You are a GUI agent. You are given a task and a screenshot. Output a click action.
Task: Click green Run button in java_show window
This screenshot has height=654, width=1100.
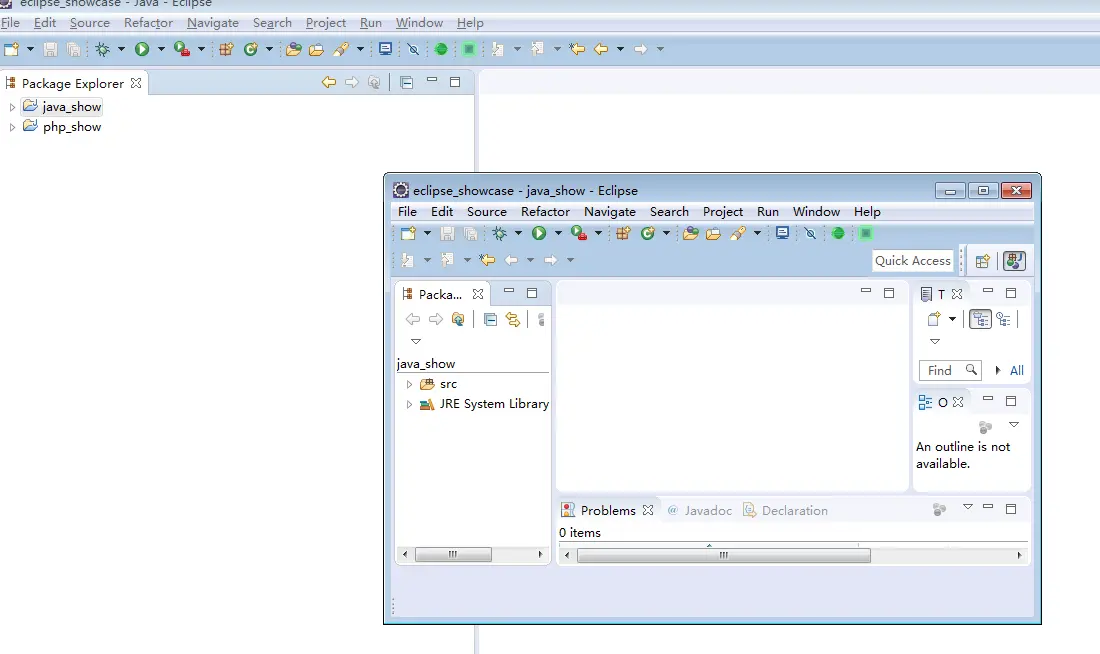[539, 233]
